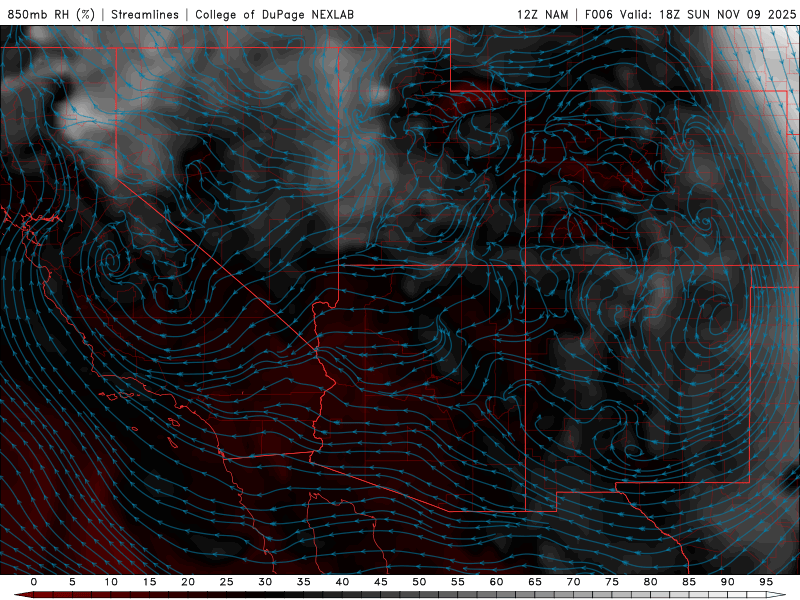
Task: Click the "18Z SUN NOV 09 2025" valid time
Action: [728, 14]
